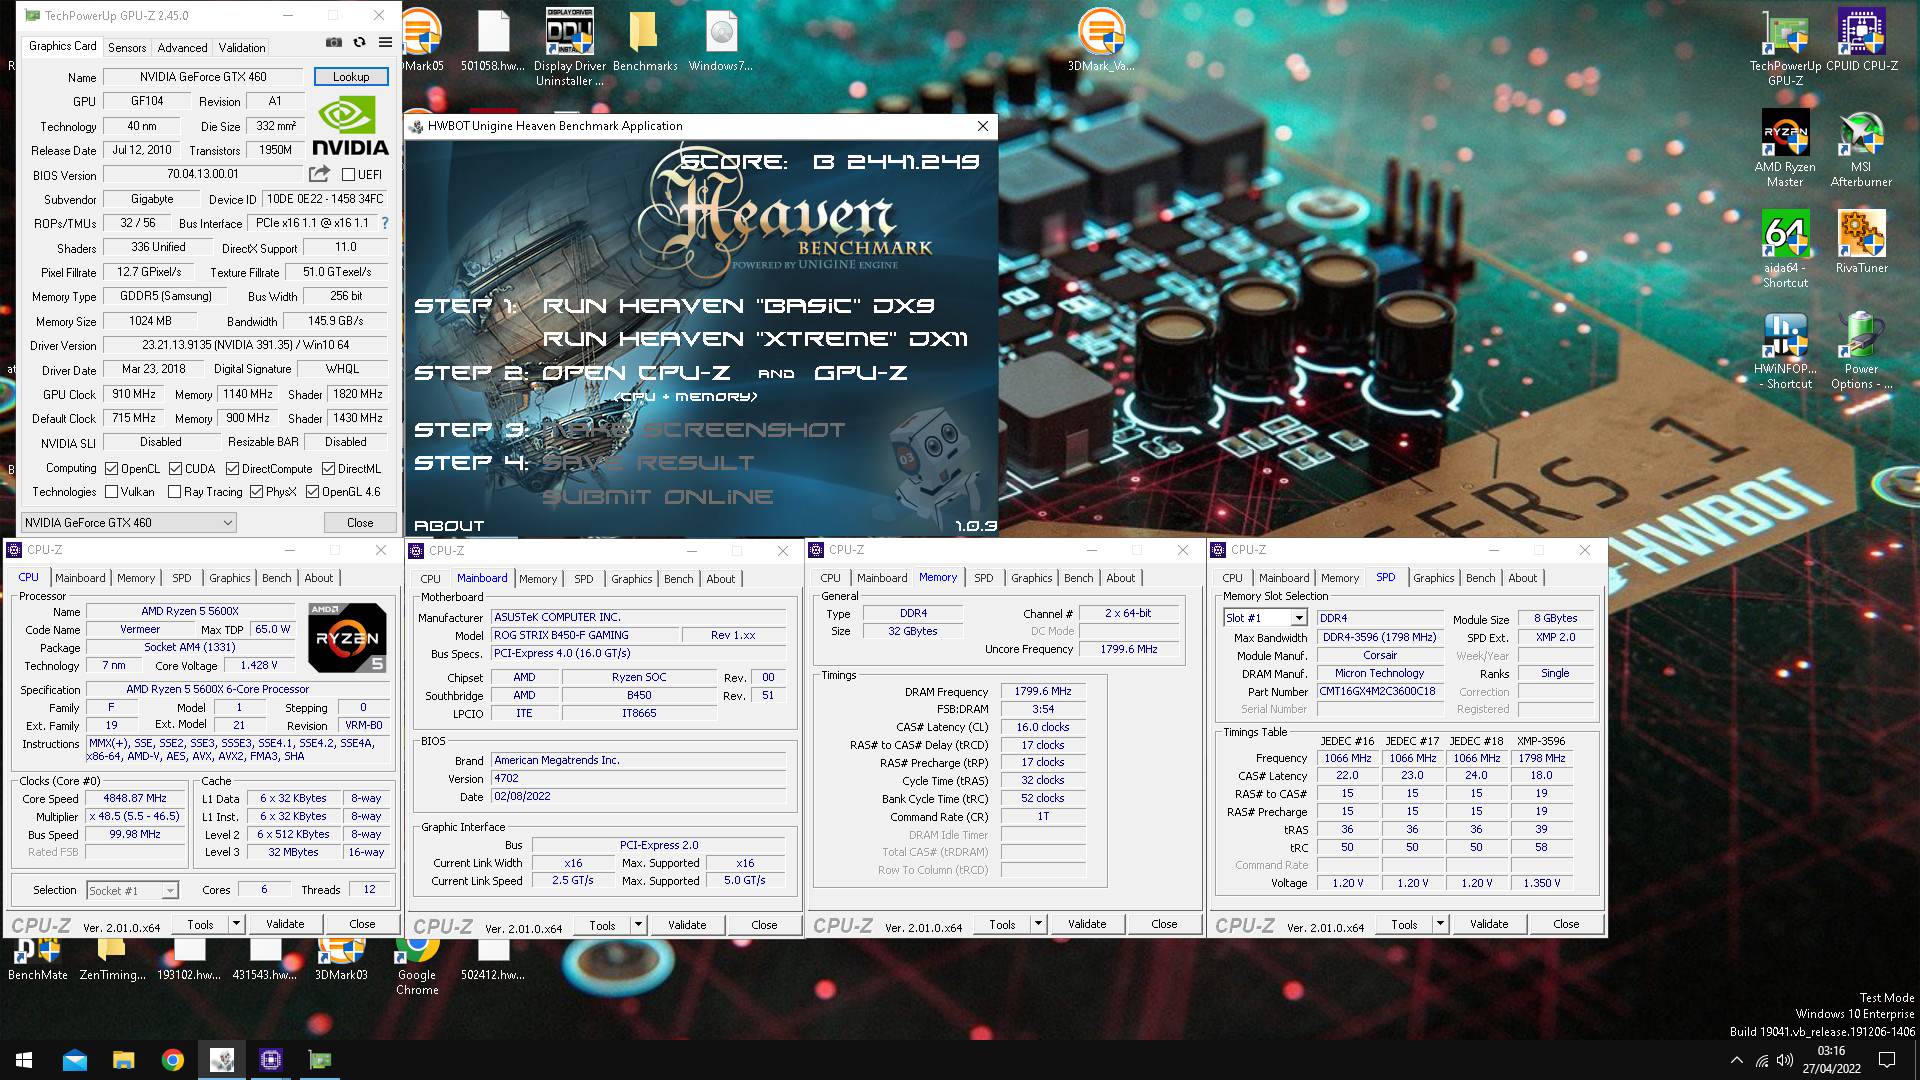The width and height of the screenshot is (1920, 1080).
Task: Click the GPU-Z screenshot camera icon
Action: click(334, 43)
